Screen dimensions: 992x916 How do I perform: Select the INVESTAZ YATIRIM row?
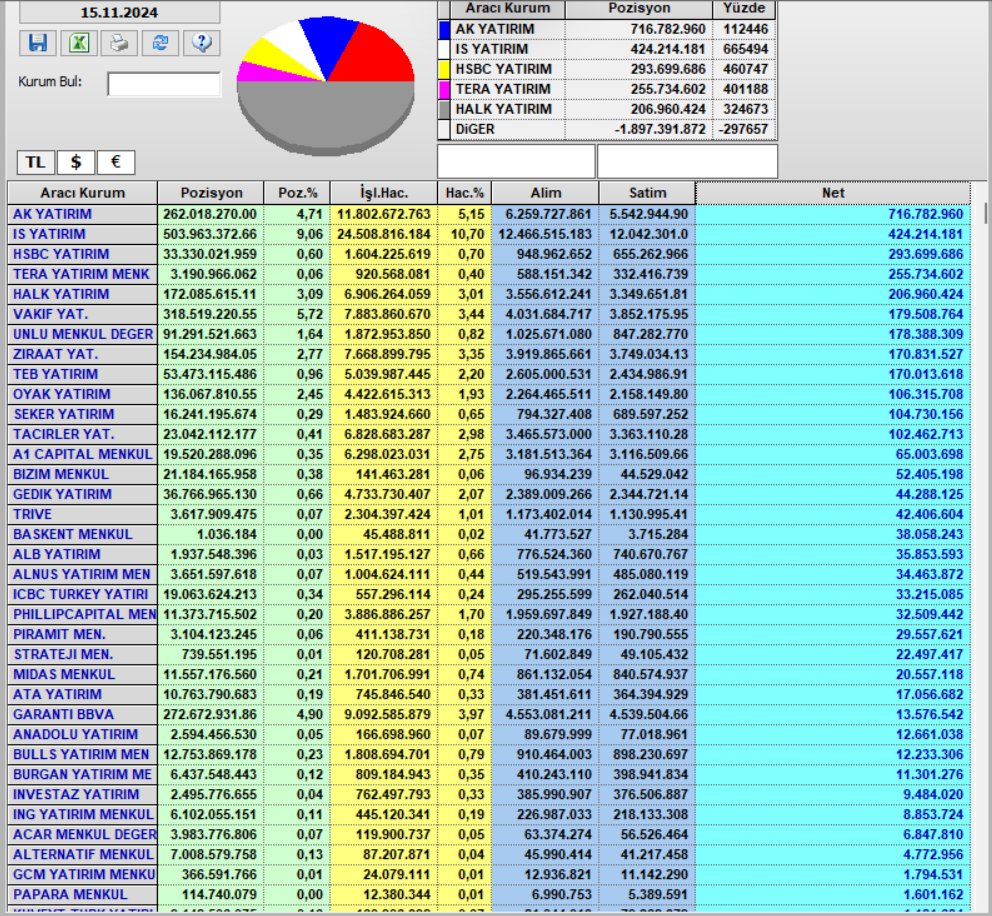488,795
